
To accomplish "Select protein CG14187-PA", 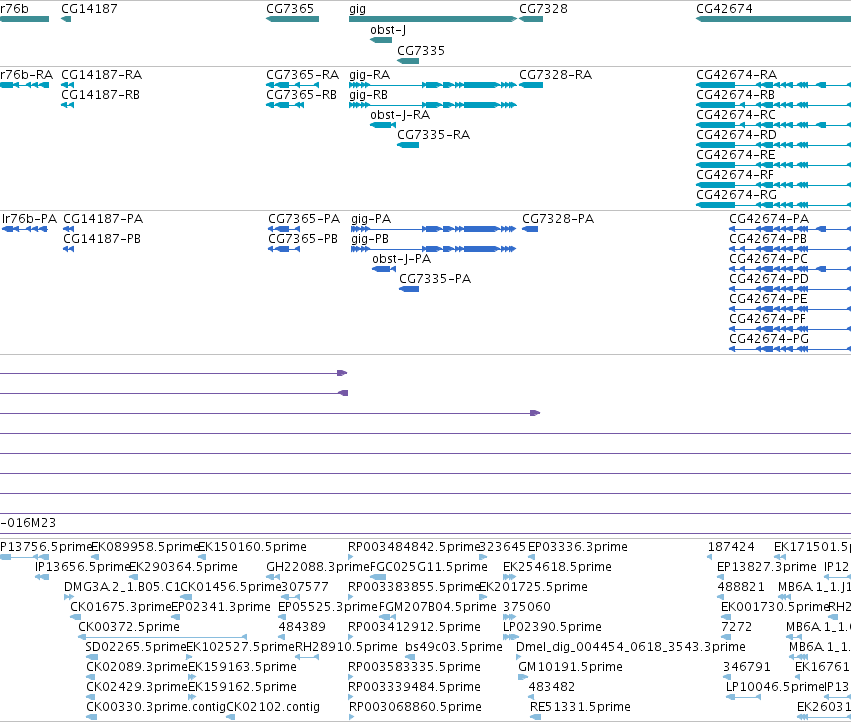I will point(103,219).
